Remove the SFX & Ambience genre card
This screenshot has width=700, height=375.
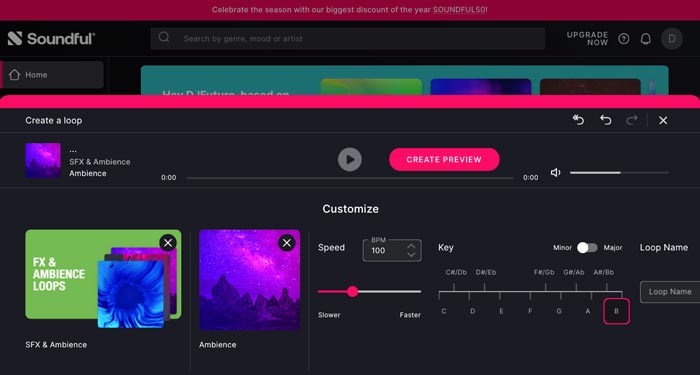pos(168,243)
